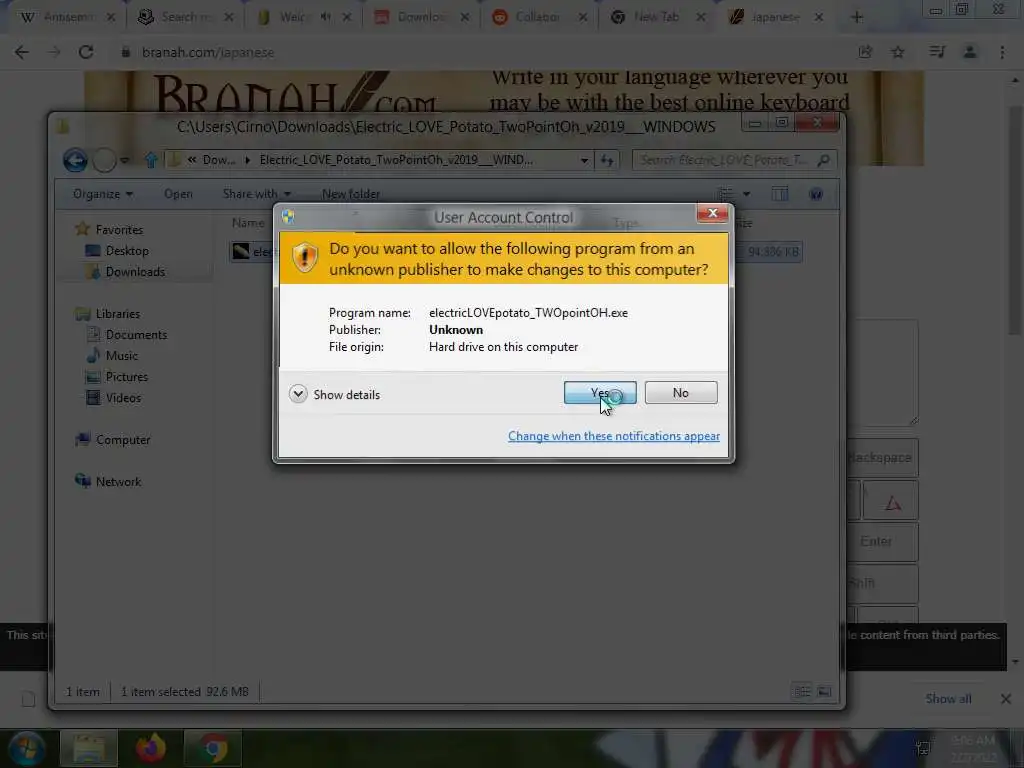Switch to the Collabor browser tab
The height and width of the screenshot is (768, 1024).
pyautogui.click(x=537, y=17)
